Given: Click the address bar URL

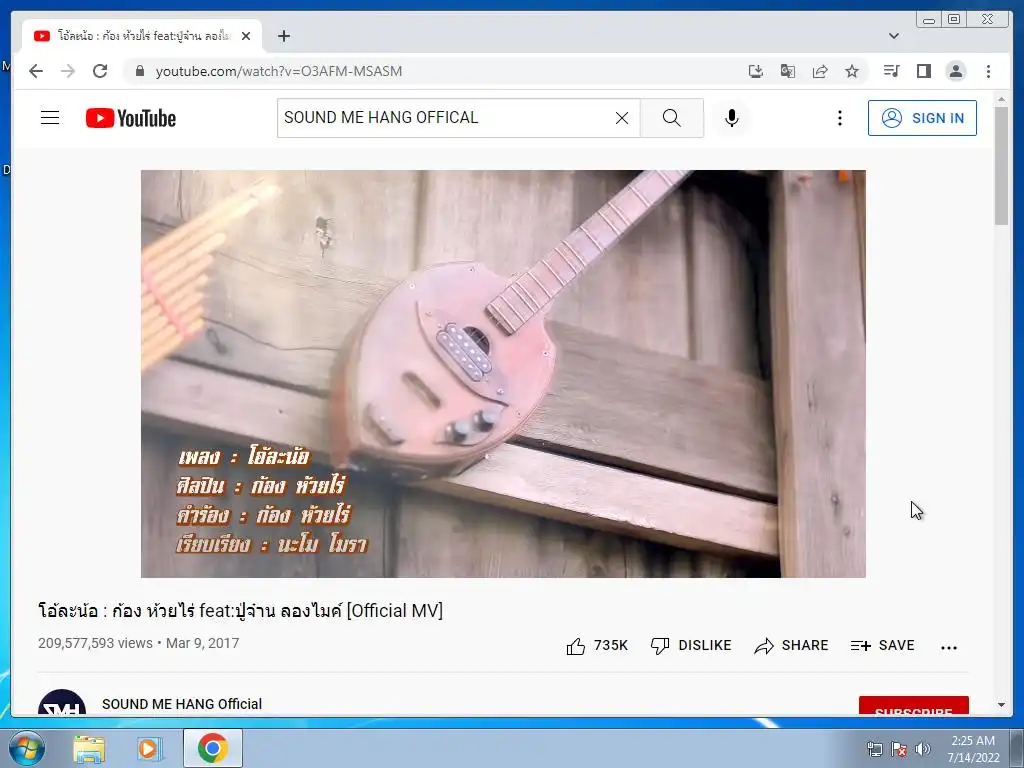Looking at the screenshot, I should pos(279,71).
